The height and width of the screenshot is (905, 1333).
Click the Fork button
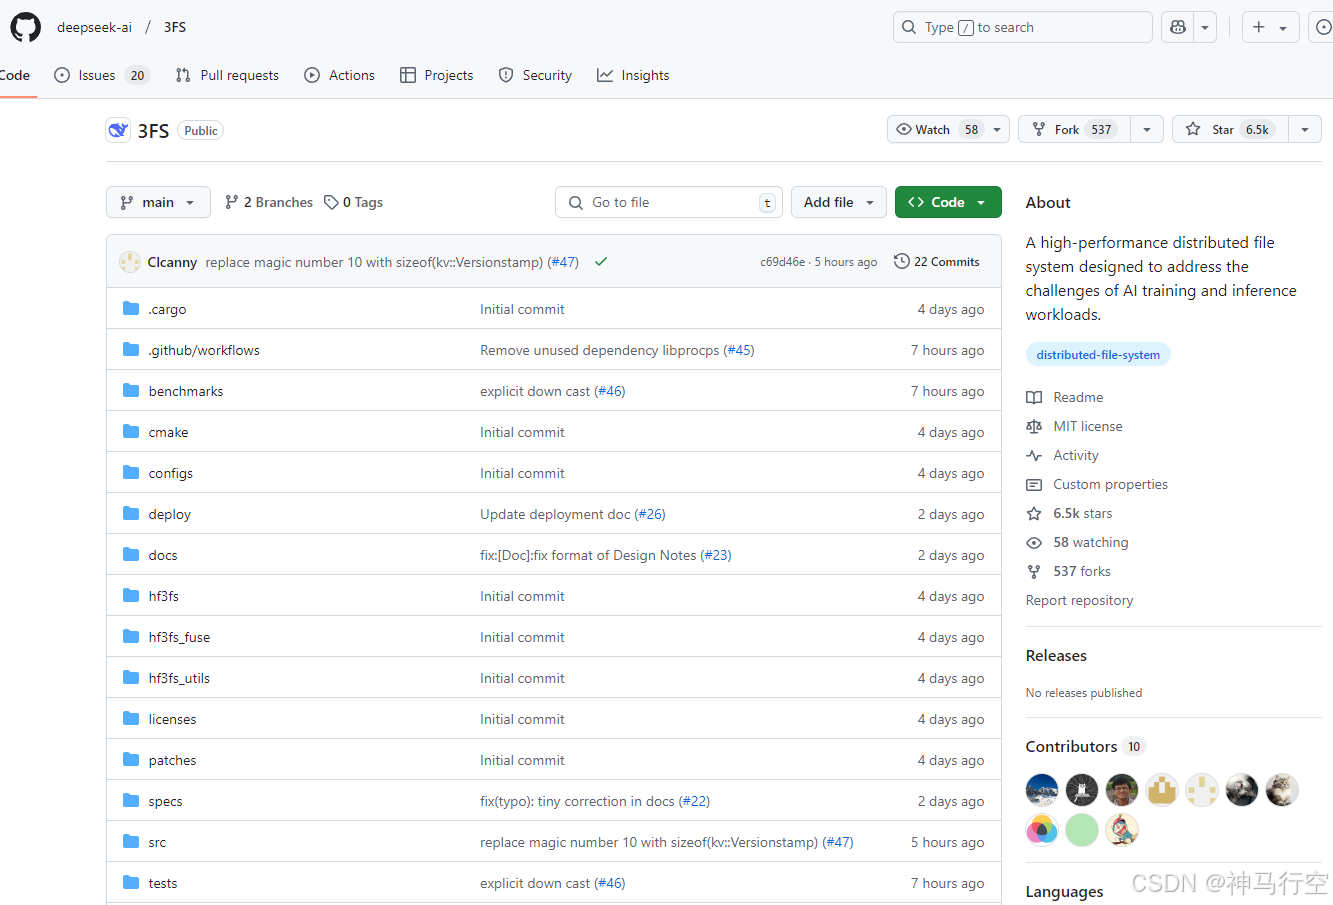click(x=1074, y=130)
